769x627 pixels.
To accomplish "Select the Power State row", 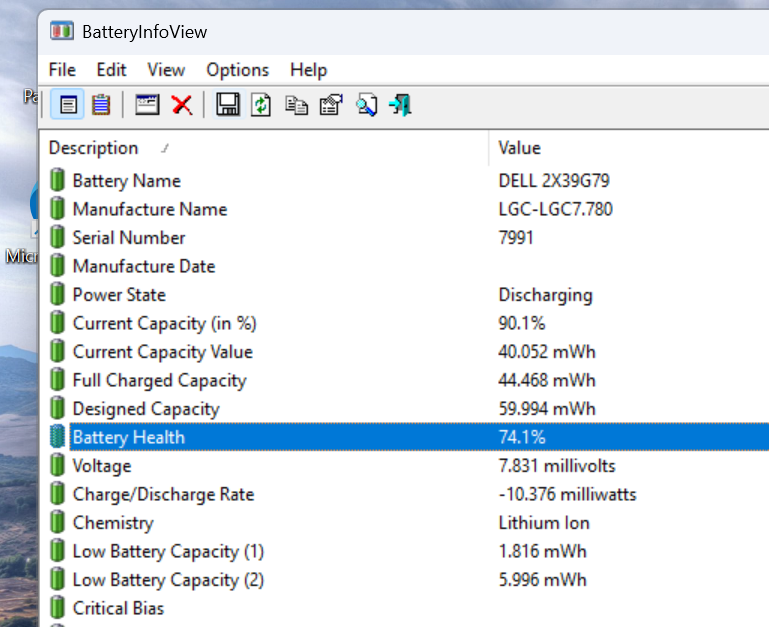I will pos(404,294).
